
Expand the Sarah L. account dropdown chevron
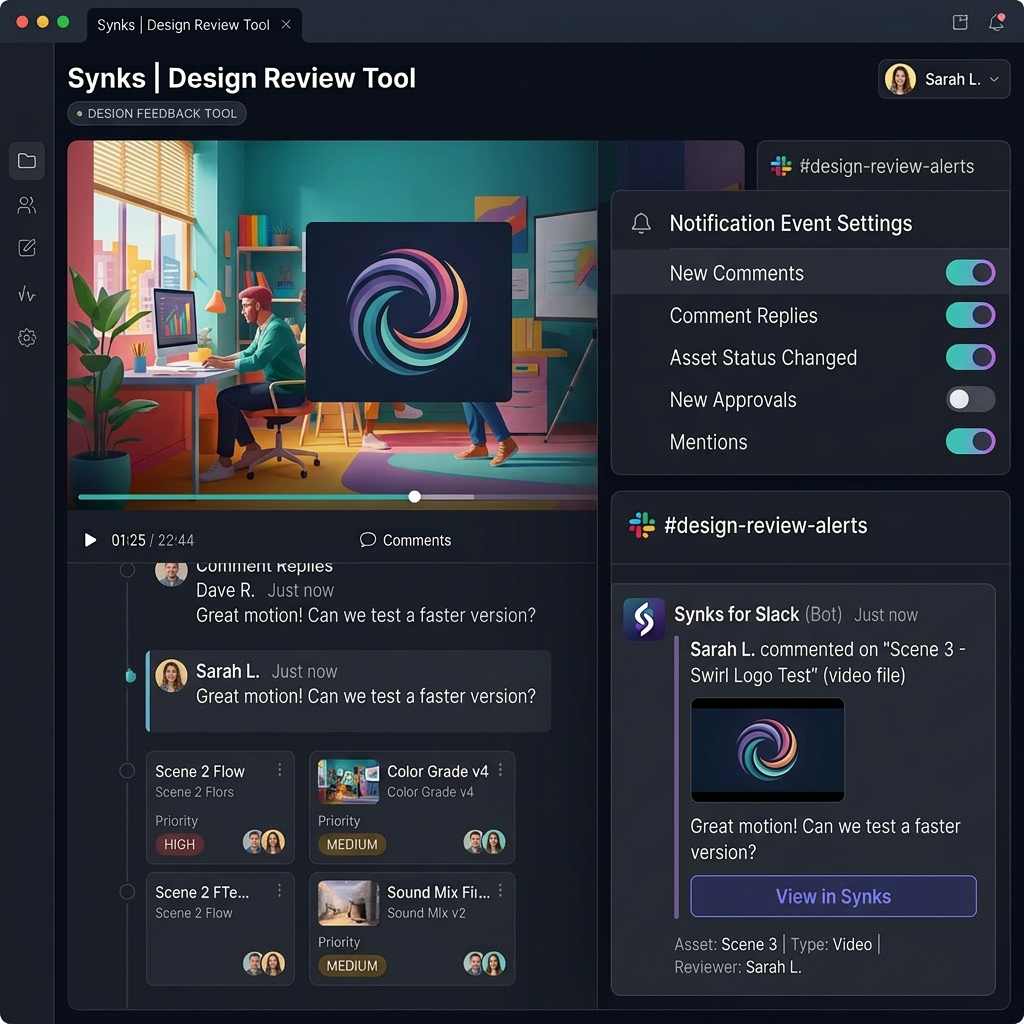click(x=994, y=79)
